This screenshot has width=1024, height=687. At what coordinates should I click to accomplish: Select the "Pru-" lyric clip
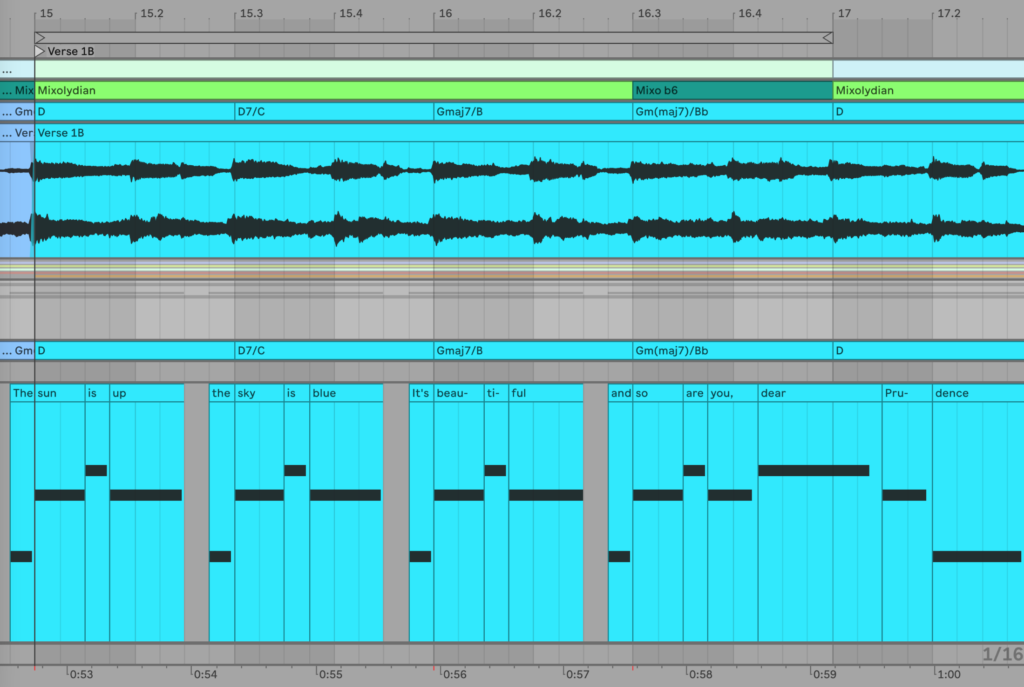tap(907, 393)
